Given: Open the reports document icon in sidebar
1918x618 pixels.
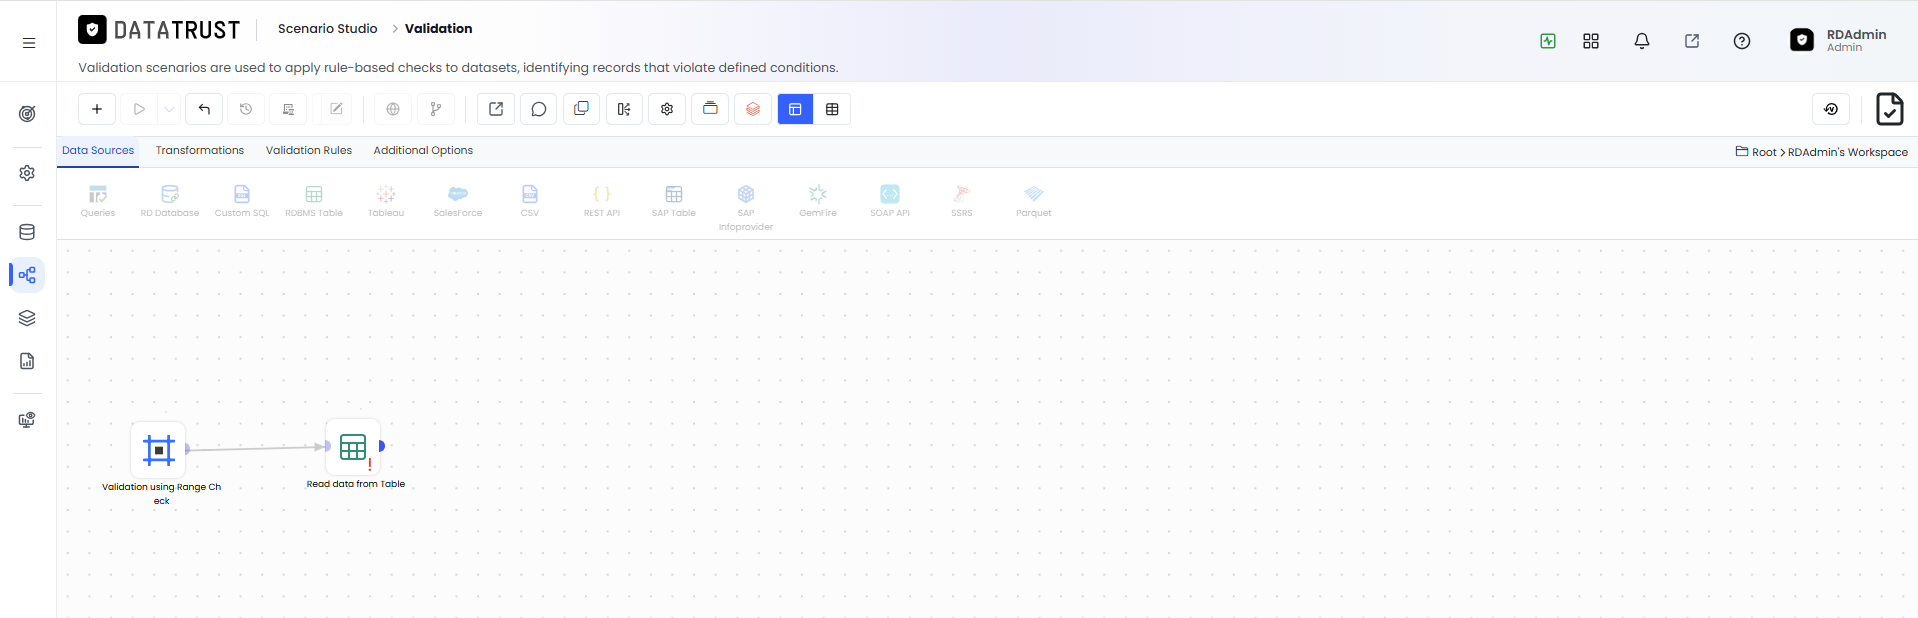Looking at the screenshot, I should pyautogui.click(x=27, y=361).
